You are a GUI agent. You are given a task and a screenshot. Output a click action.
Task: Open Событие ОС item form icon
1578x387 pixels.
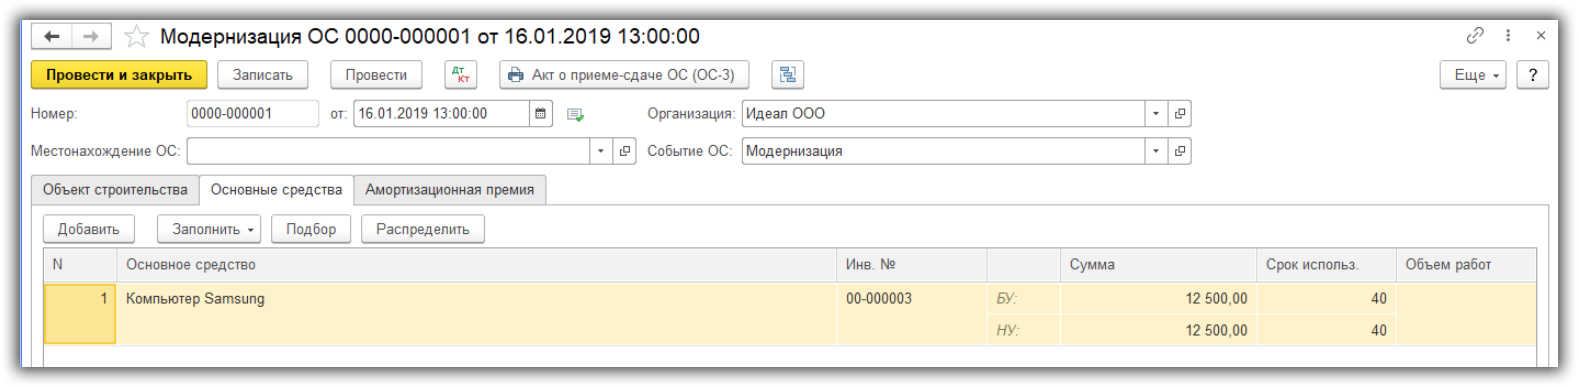point(1180,151)
